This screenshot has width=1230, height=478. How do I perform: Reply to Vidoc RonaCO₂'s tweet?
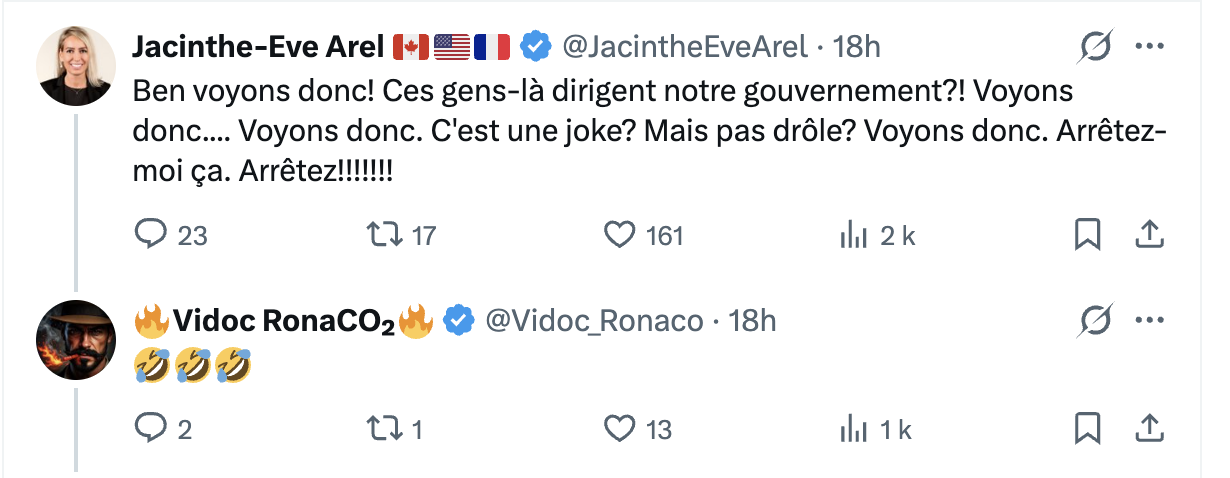(149, 429)
